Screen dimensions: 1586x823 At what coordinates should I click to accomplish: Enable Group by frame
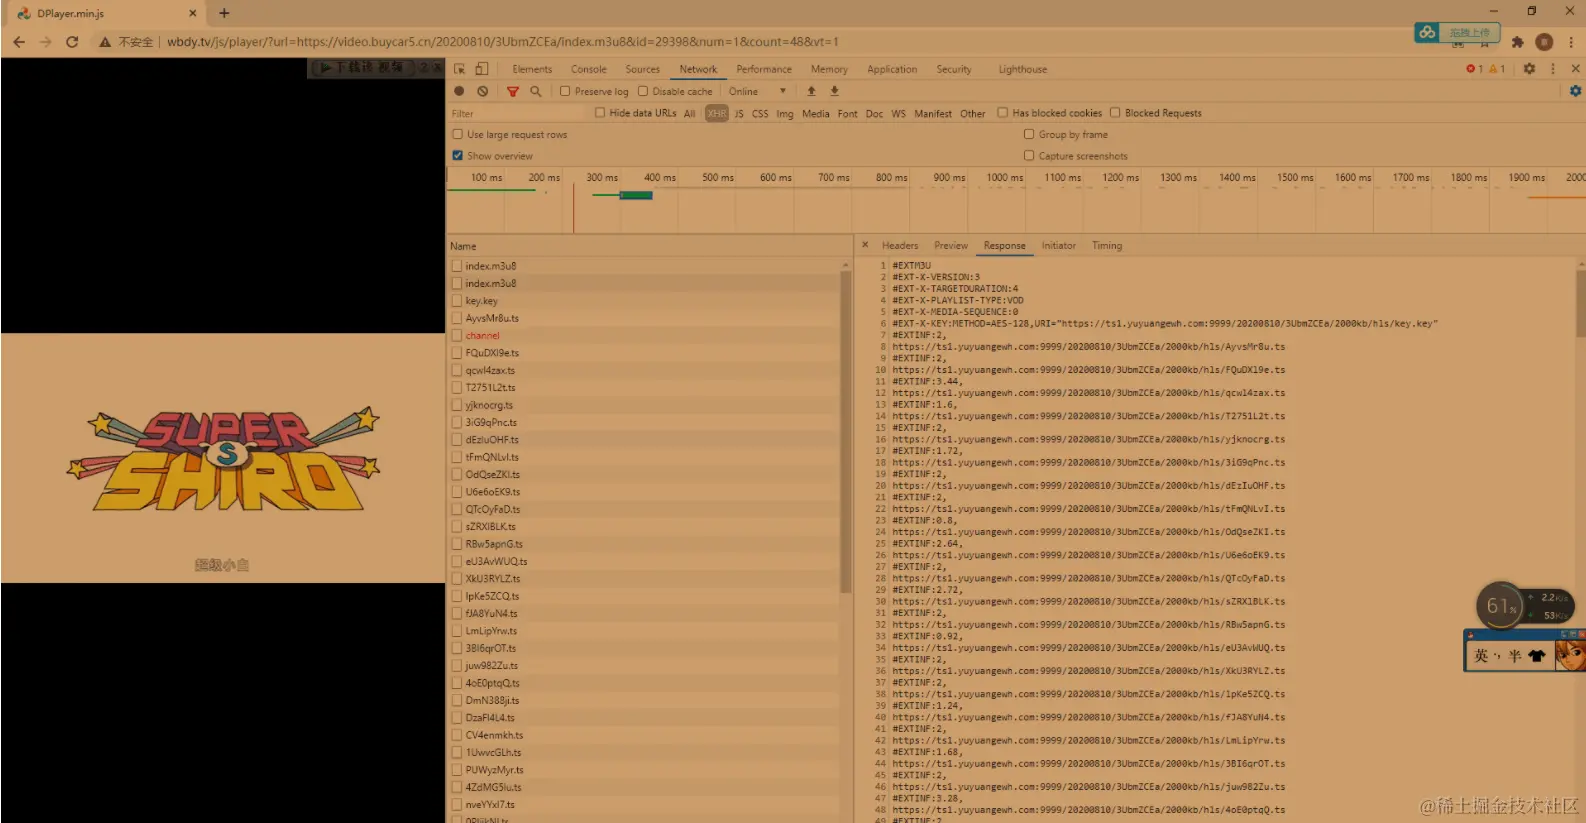tap(1029, 134)
